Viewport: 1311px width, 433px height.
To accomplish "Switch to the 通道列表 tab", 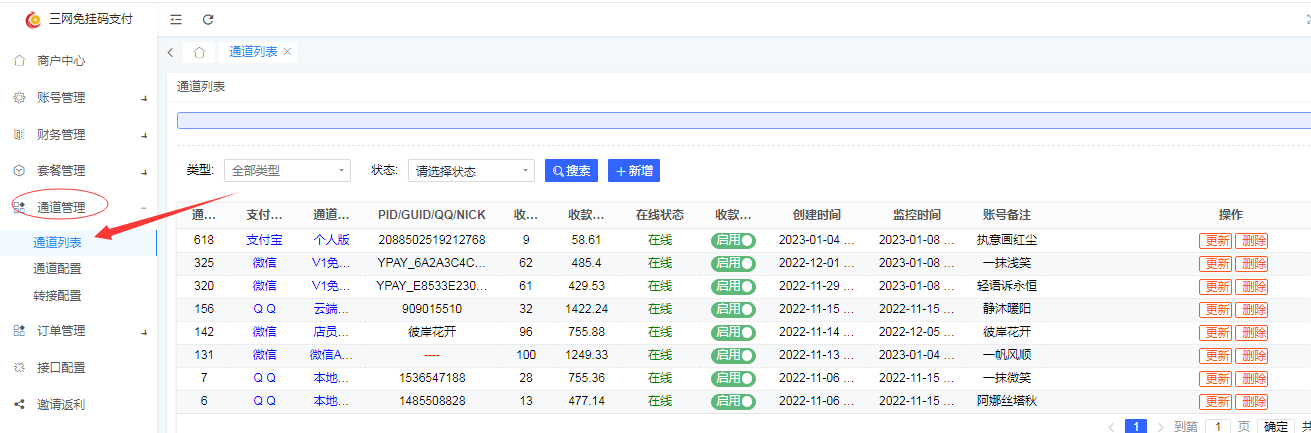I will coord(253,52).
